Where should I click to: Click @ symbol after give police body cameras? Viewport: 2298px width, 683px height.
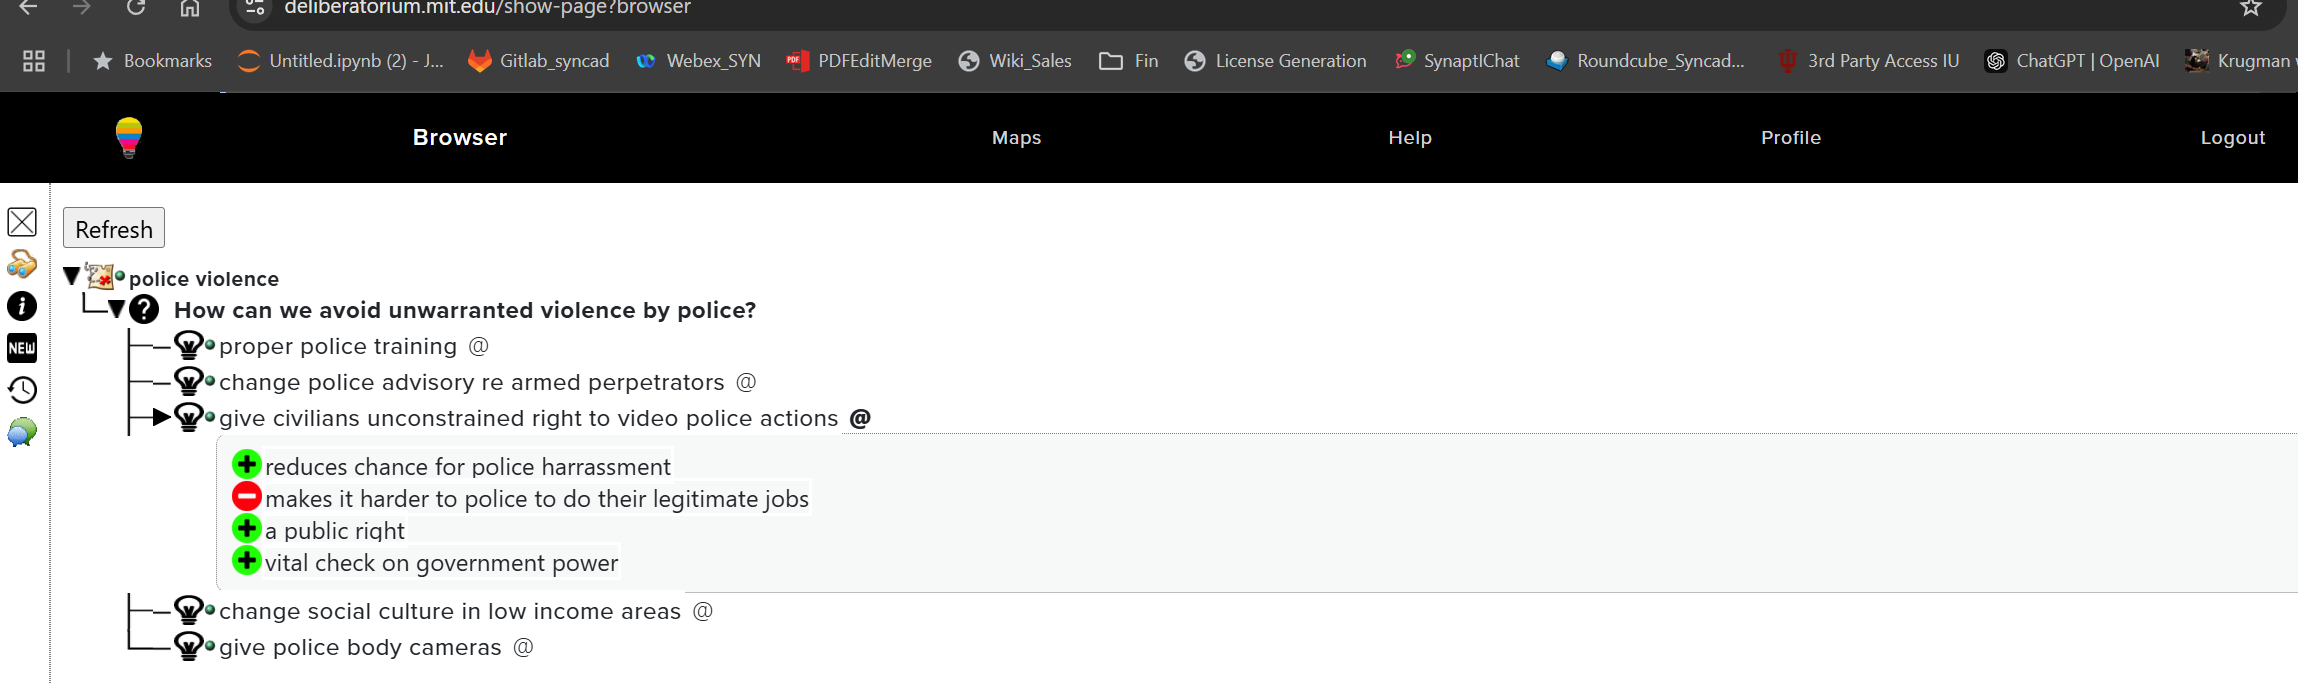click(523, 647)
